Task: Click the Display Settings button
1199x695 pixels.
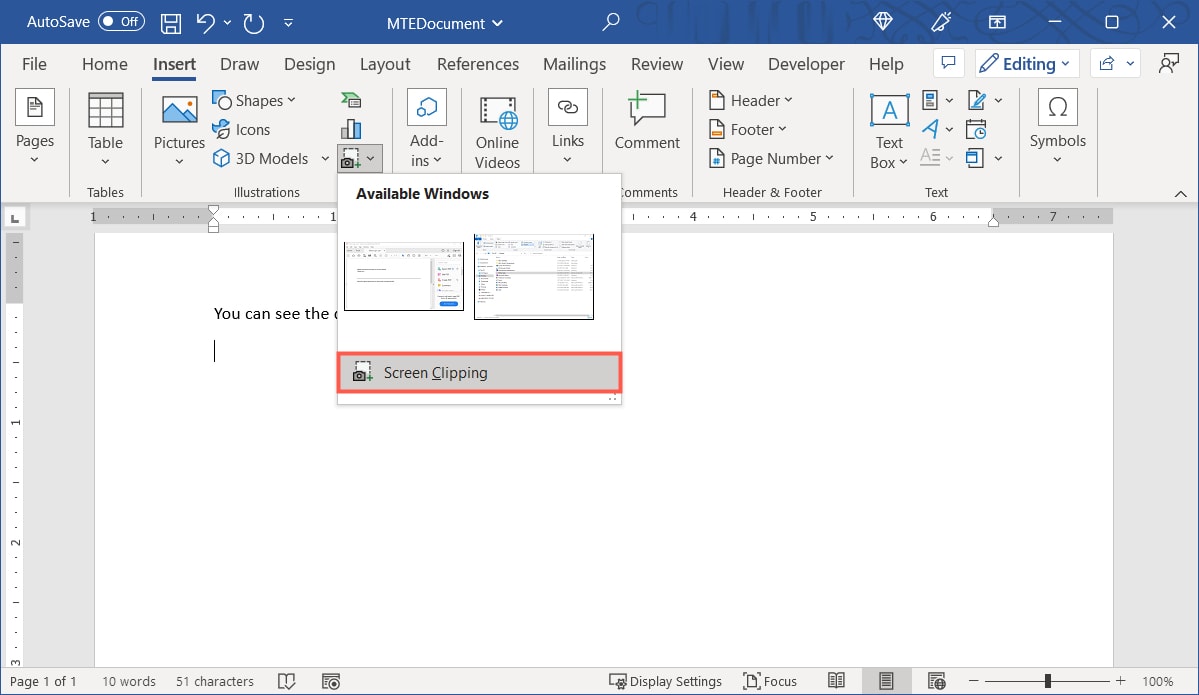Action: 667,681
